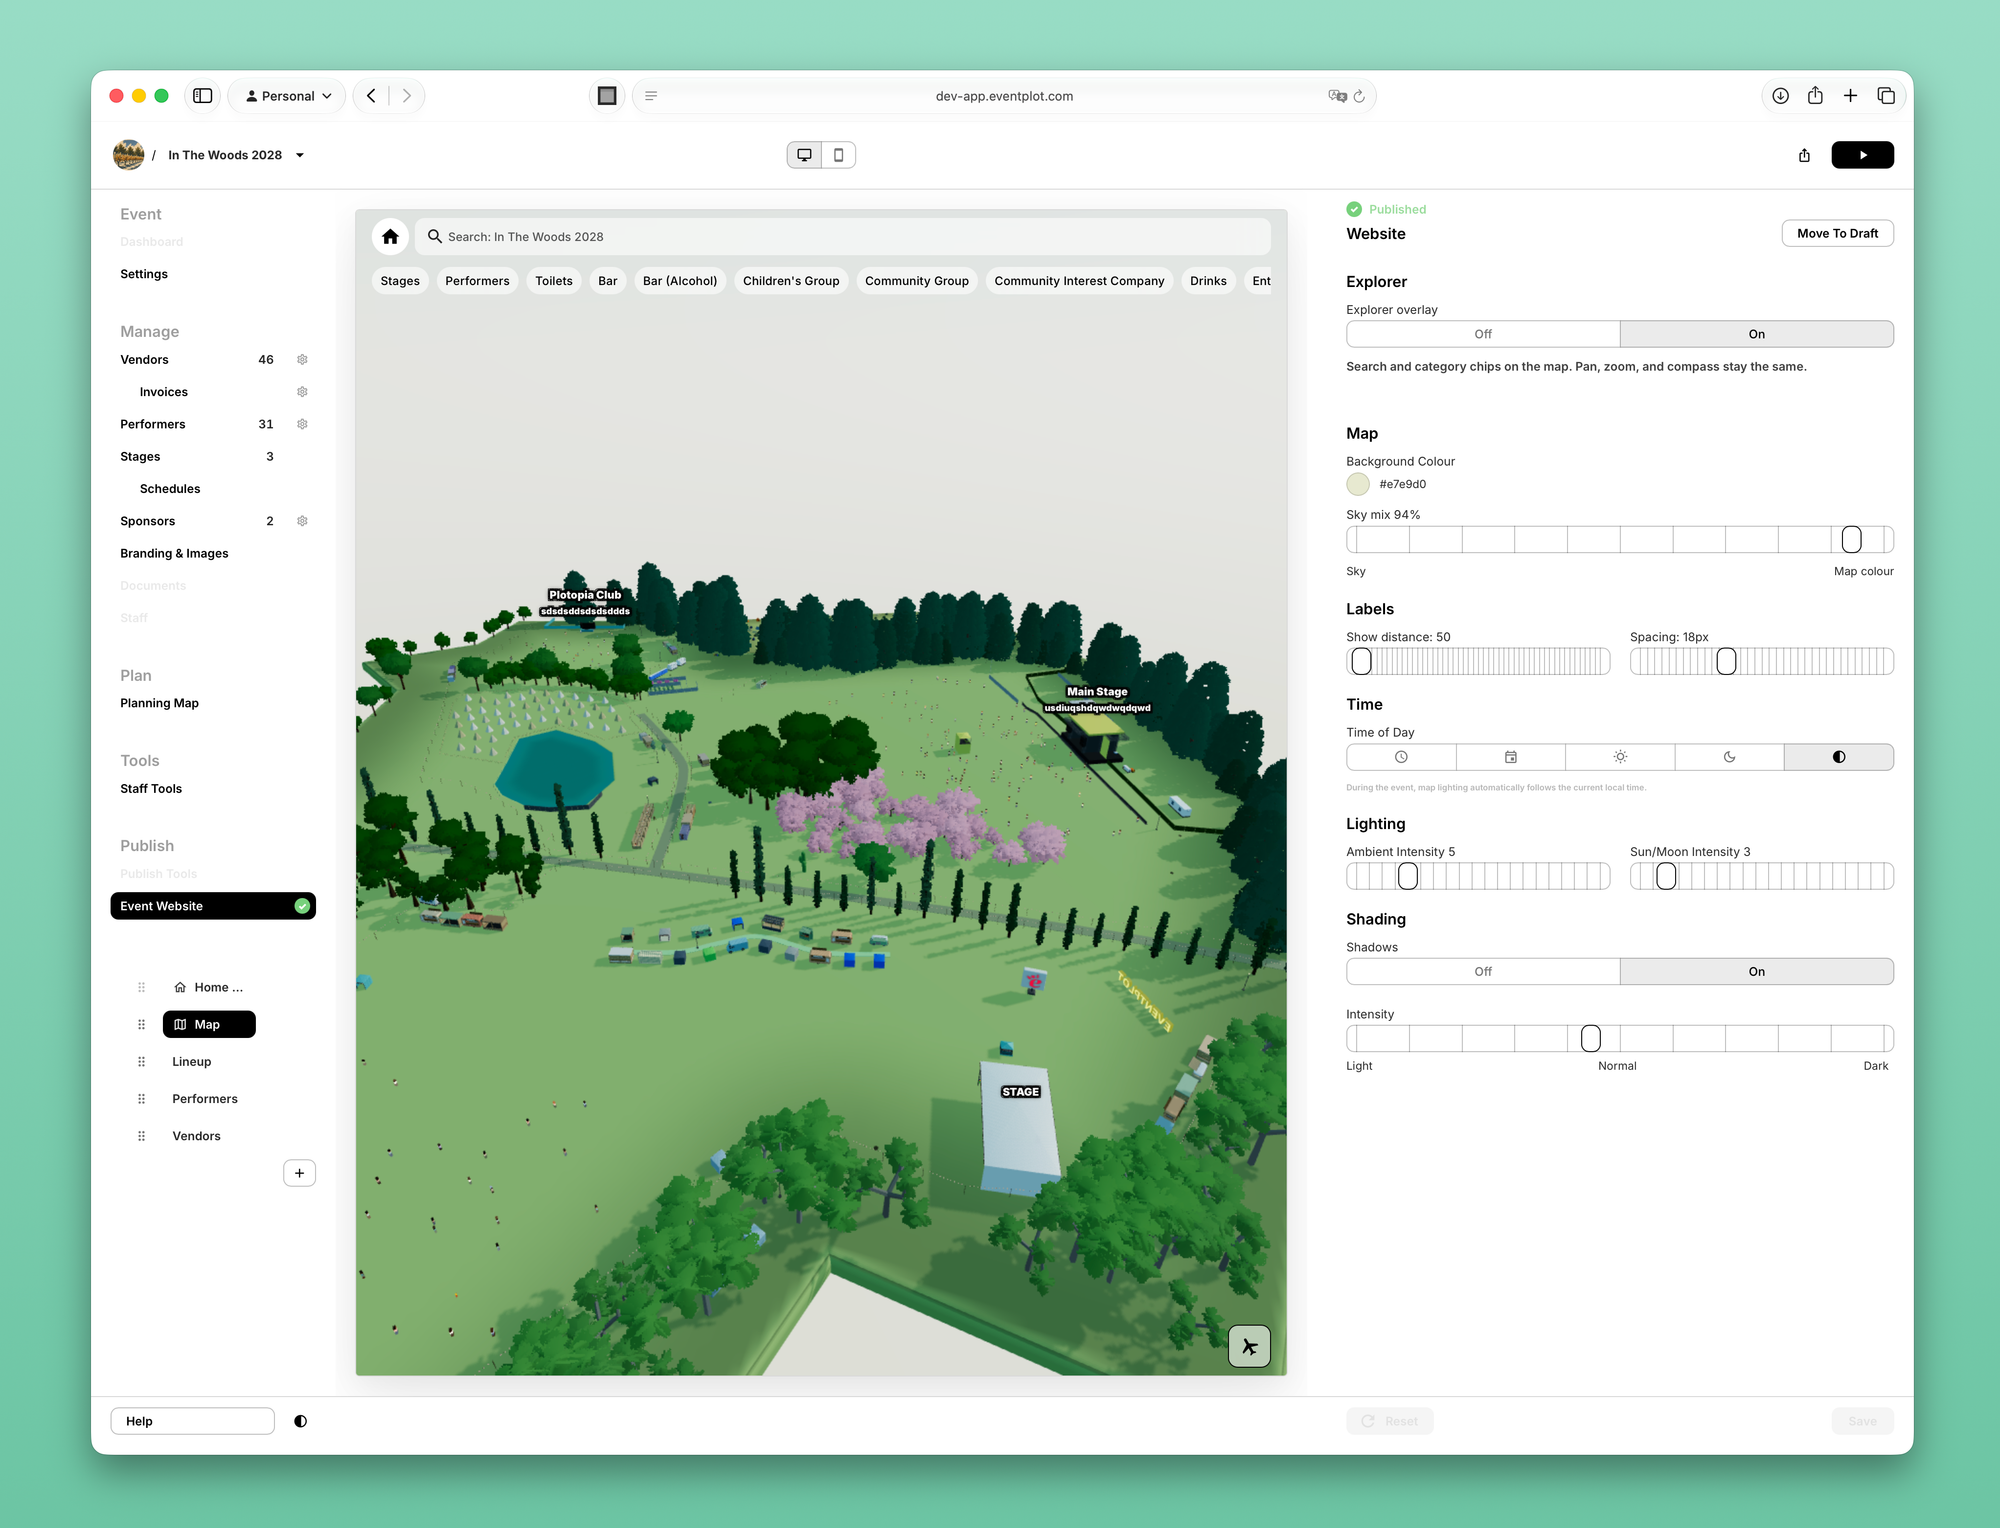The height and width of the screenshot is (1528, 2000).
Task: Open the Planning Map menu item
Action: 159,703
